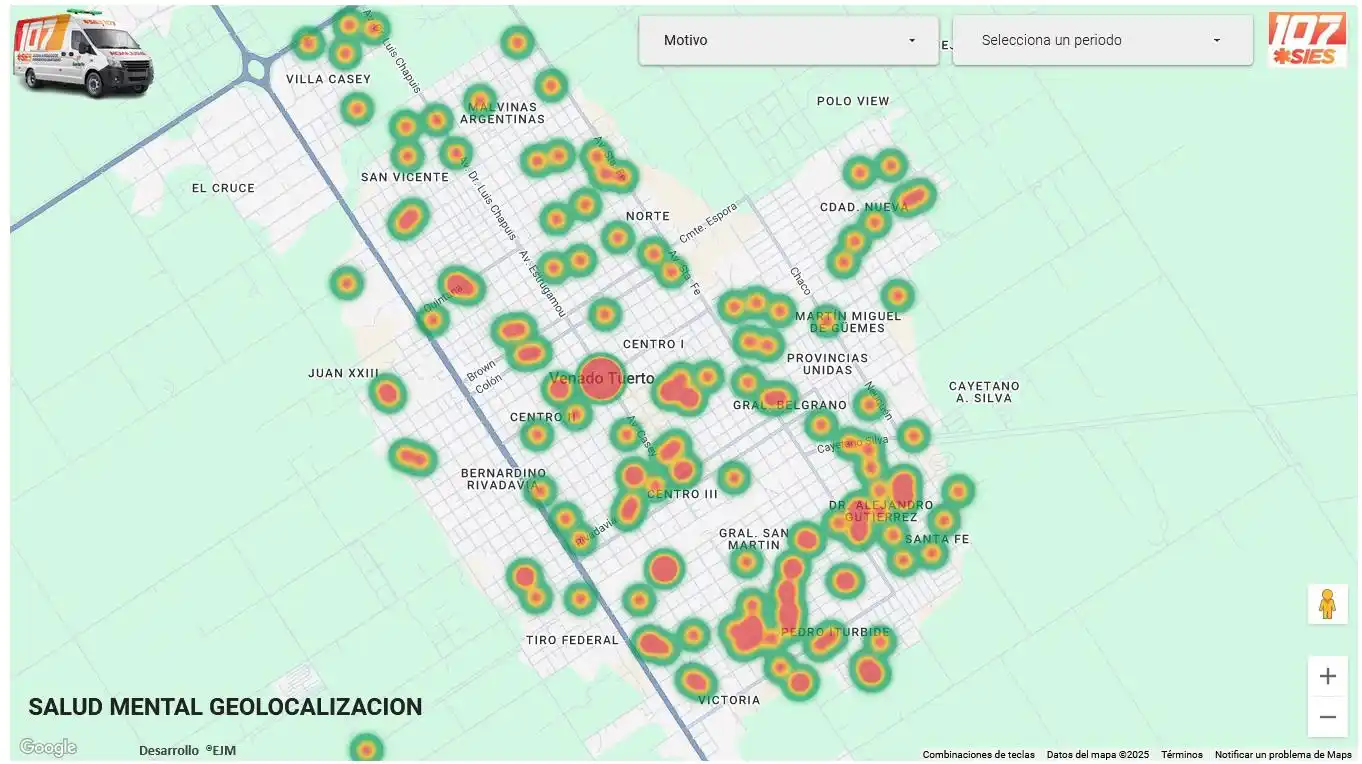Click the chevron arrow on the Motivo selector

911,40
